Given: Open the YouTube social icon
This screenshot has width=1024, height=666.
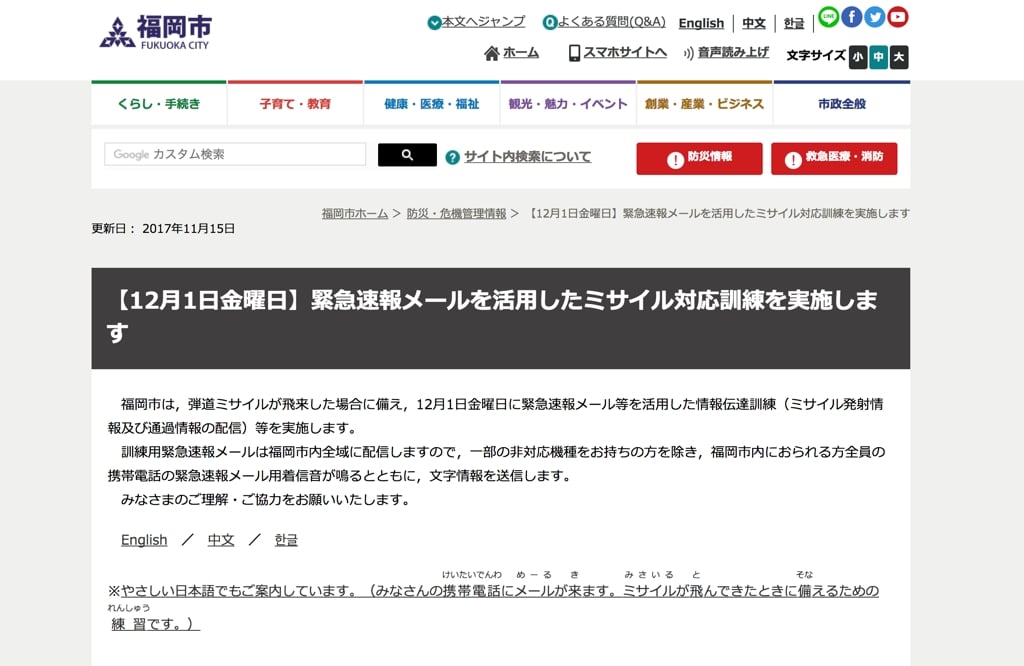Looking at the screenshot, I should pos(898,17).
